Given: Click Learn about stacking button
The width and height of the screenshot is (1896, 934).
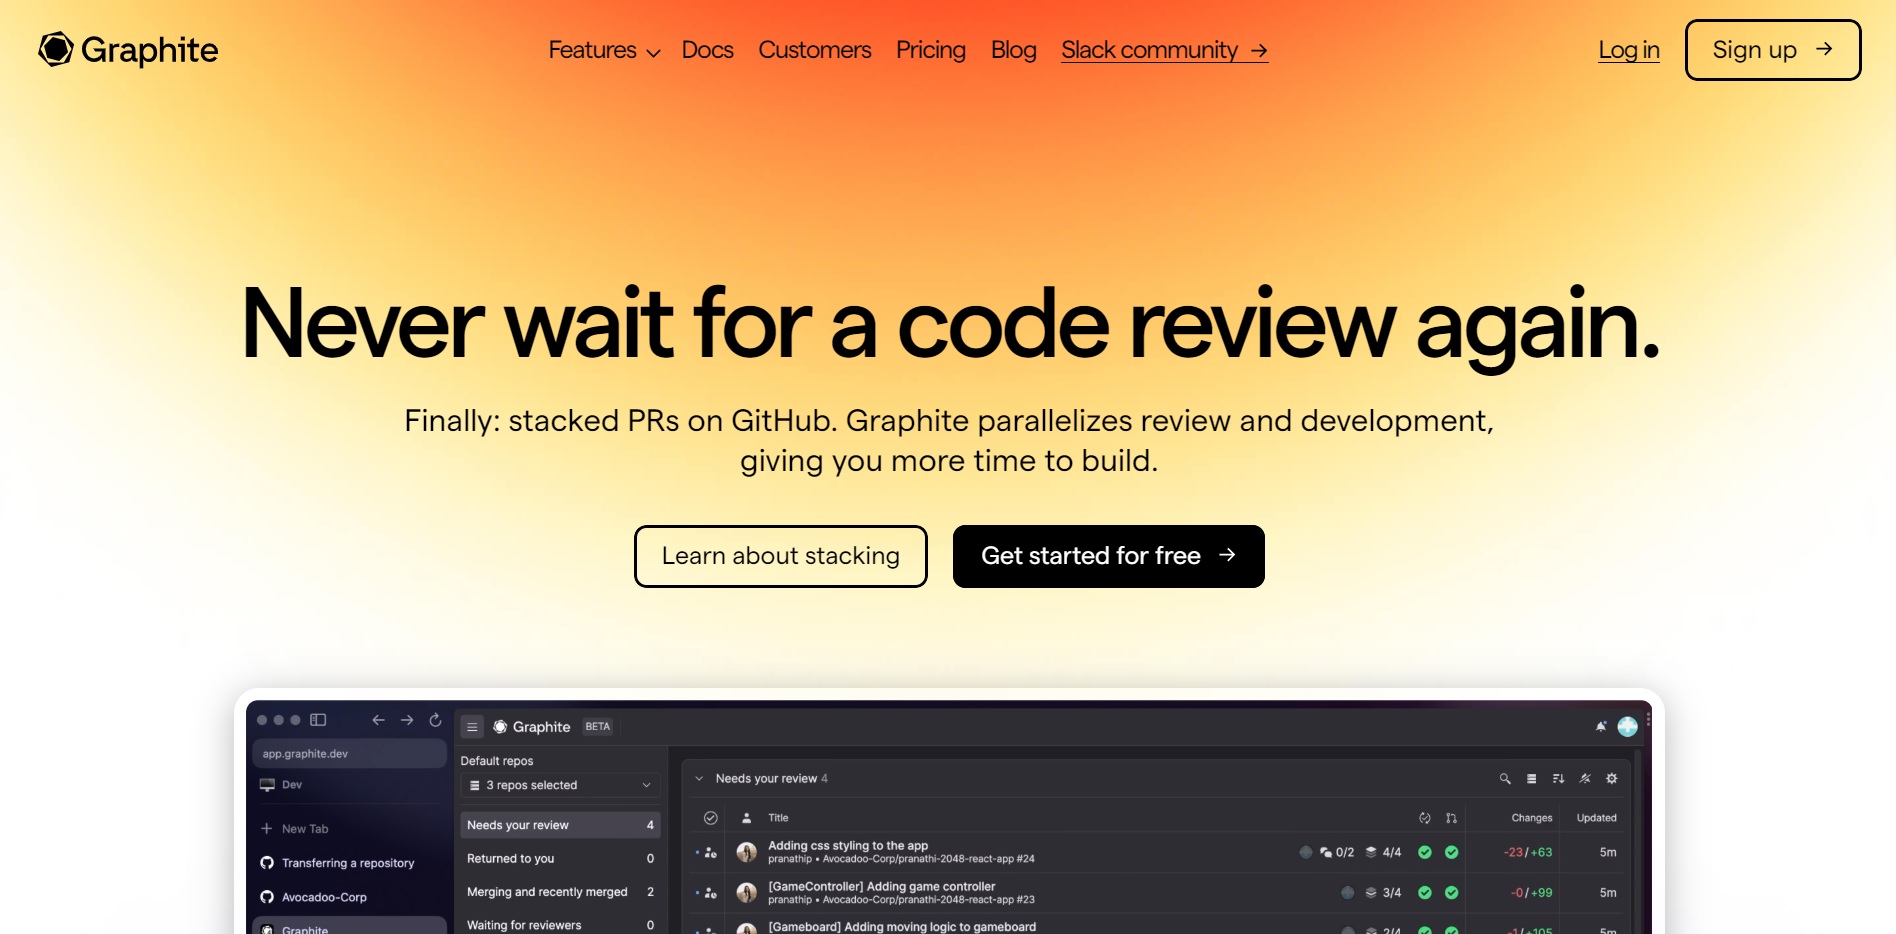Looking at the screenshot, I should click(781, 556).
